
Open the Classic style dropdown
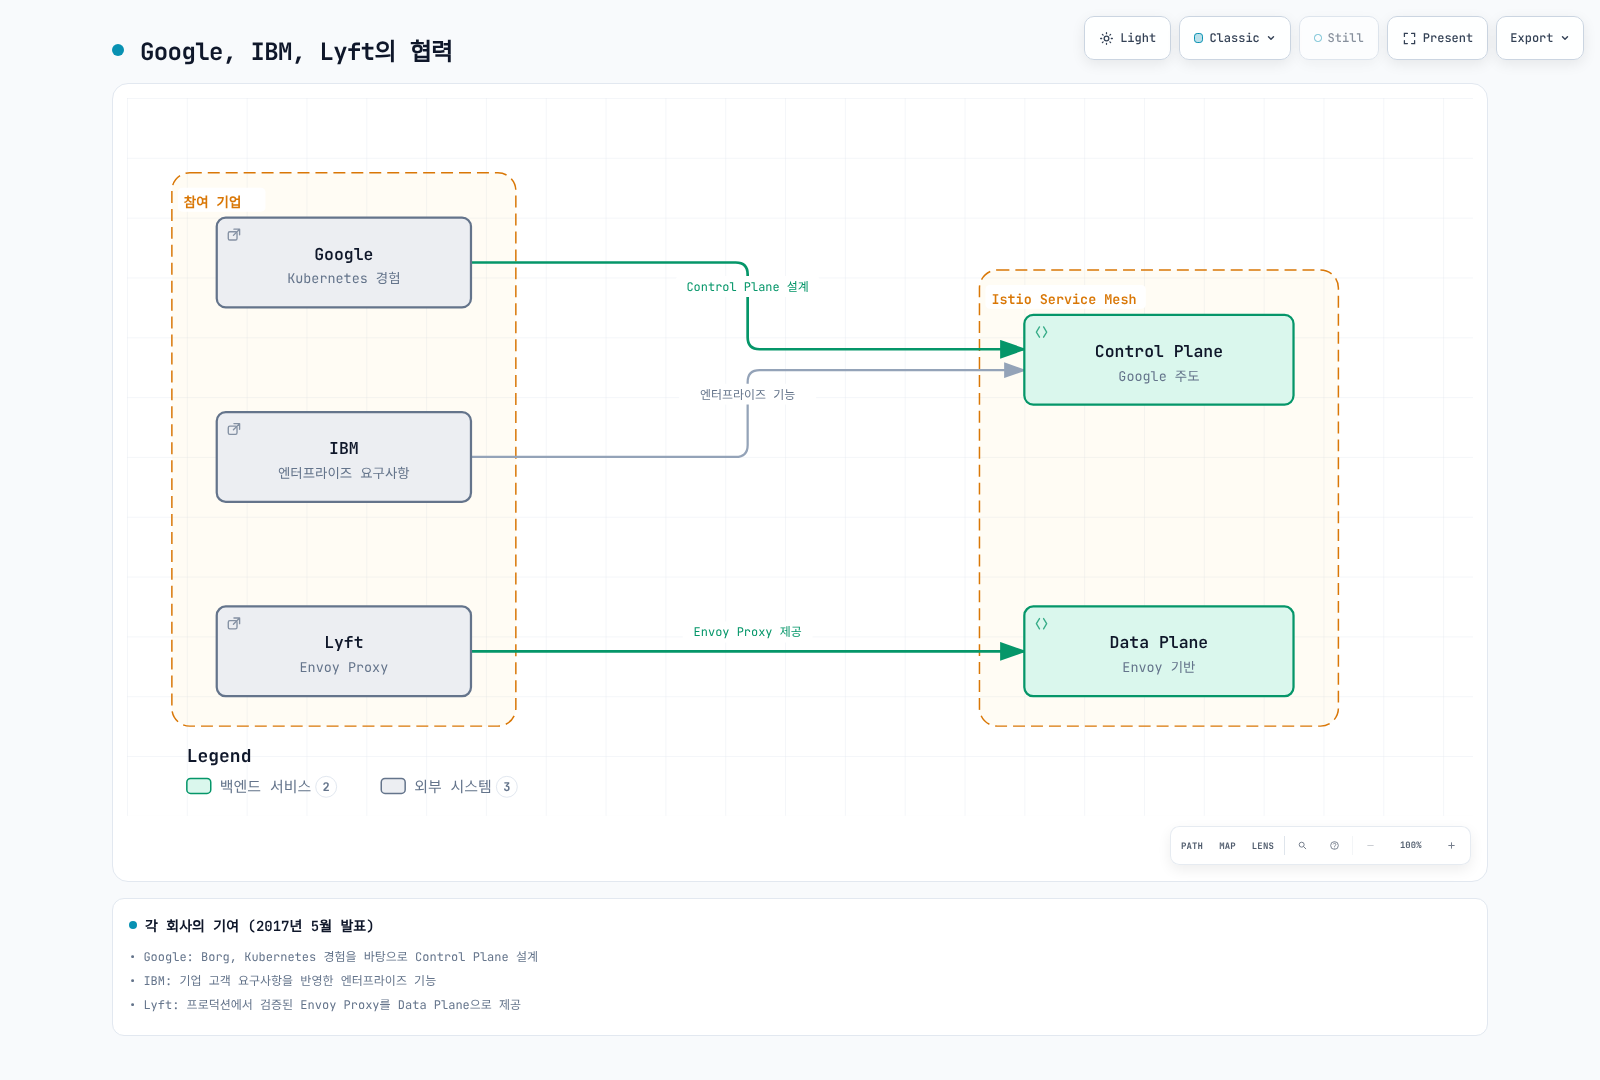(x=1234, y=38)
